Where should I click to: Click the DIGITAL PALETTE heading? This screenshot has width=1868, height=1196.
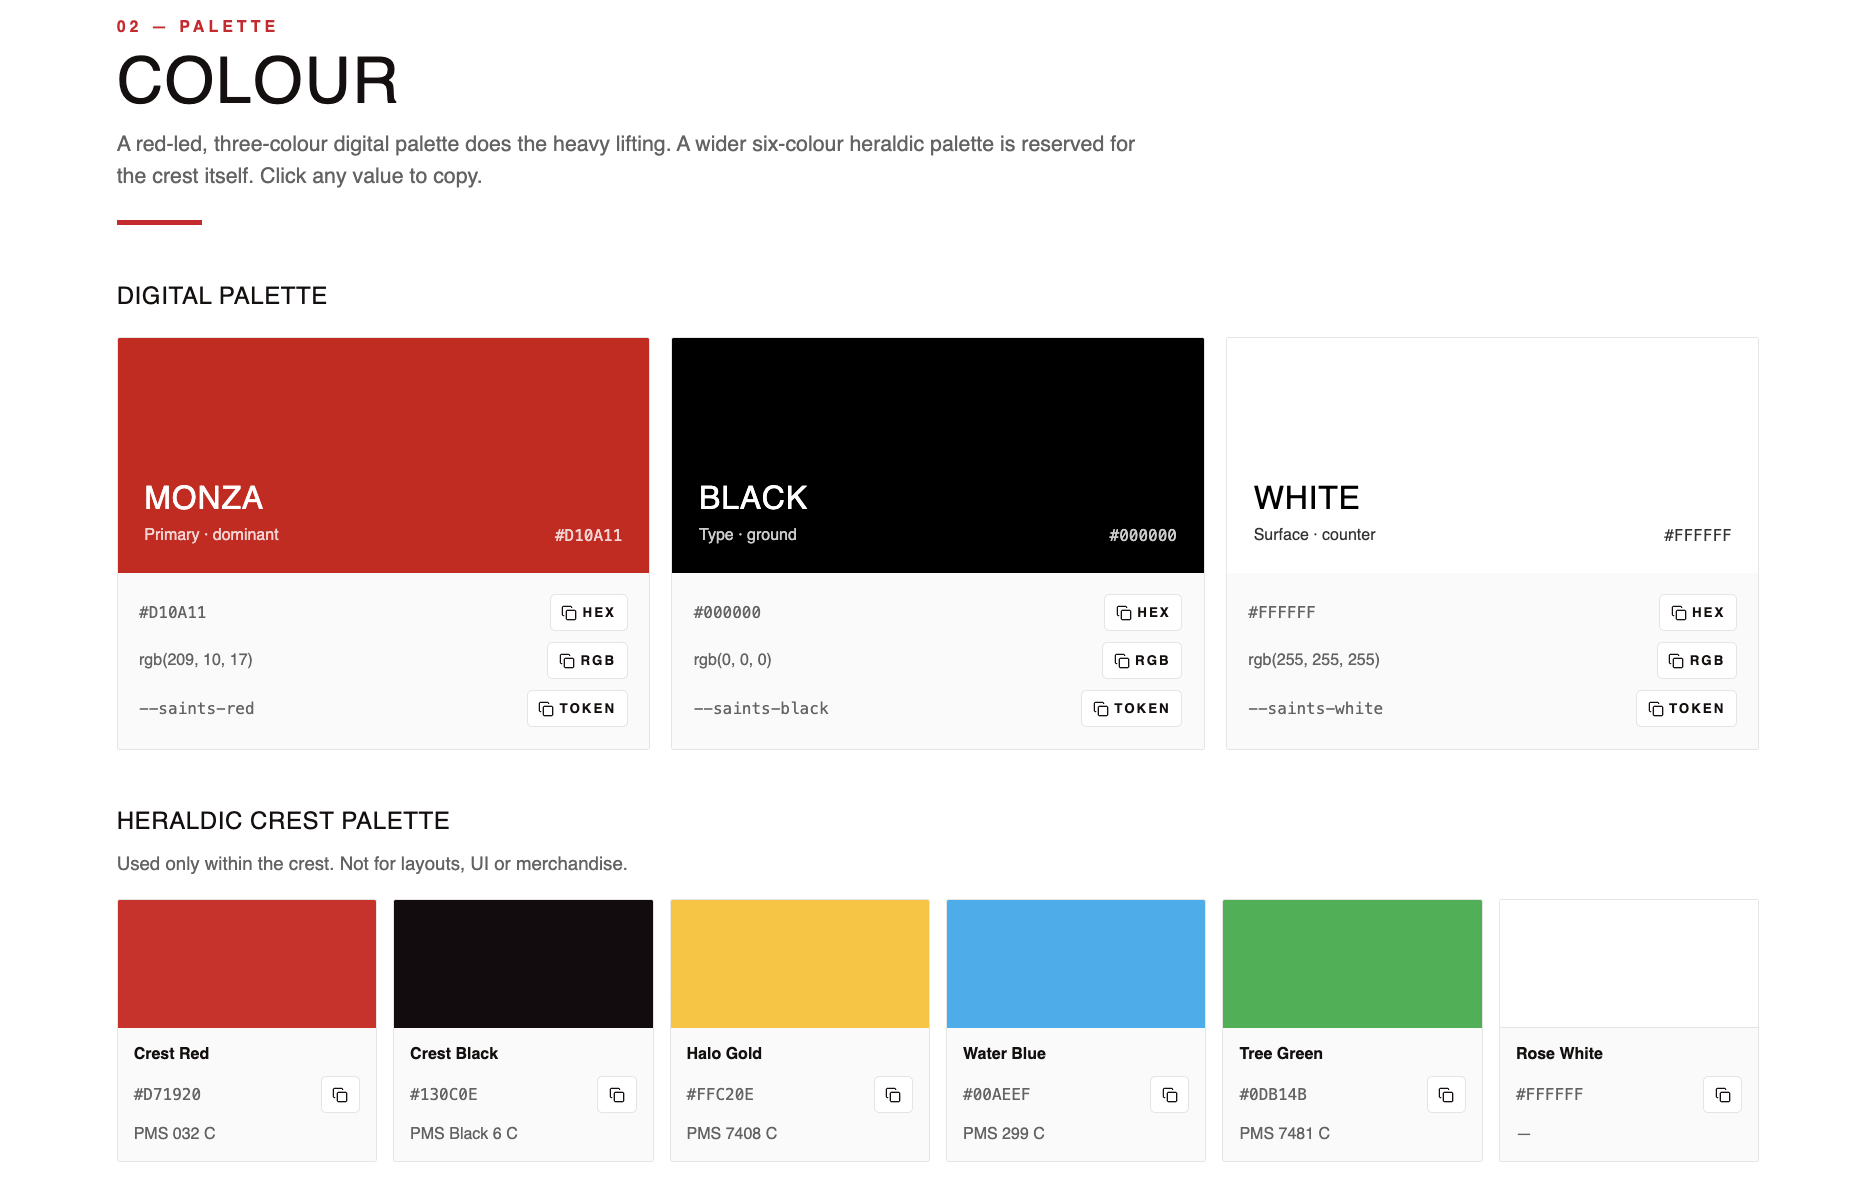(222, 296)
